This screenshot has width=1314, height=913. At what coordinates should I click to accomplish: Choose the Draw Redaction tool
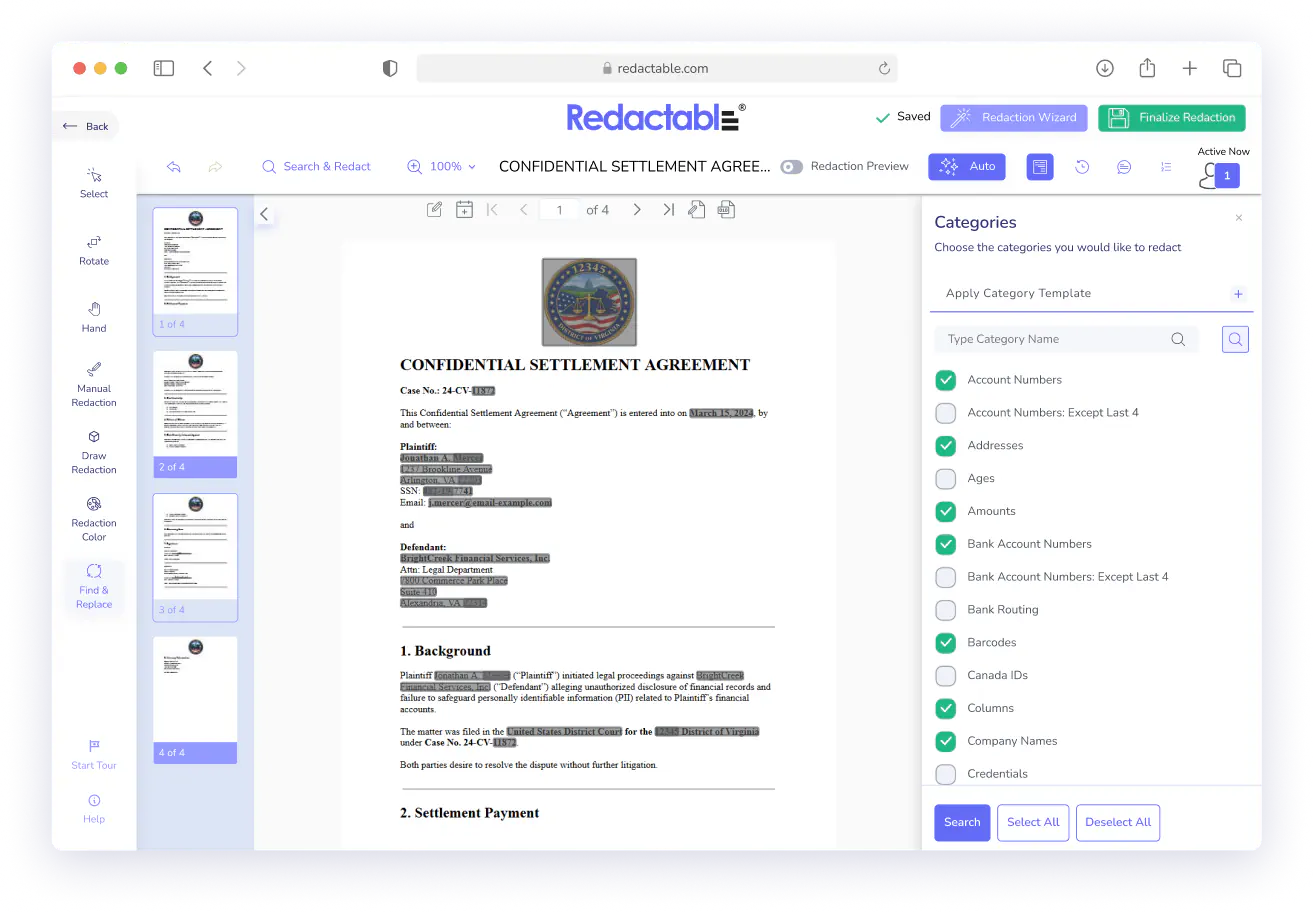pos(94,452)
